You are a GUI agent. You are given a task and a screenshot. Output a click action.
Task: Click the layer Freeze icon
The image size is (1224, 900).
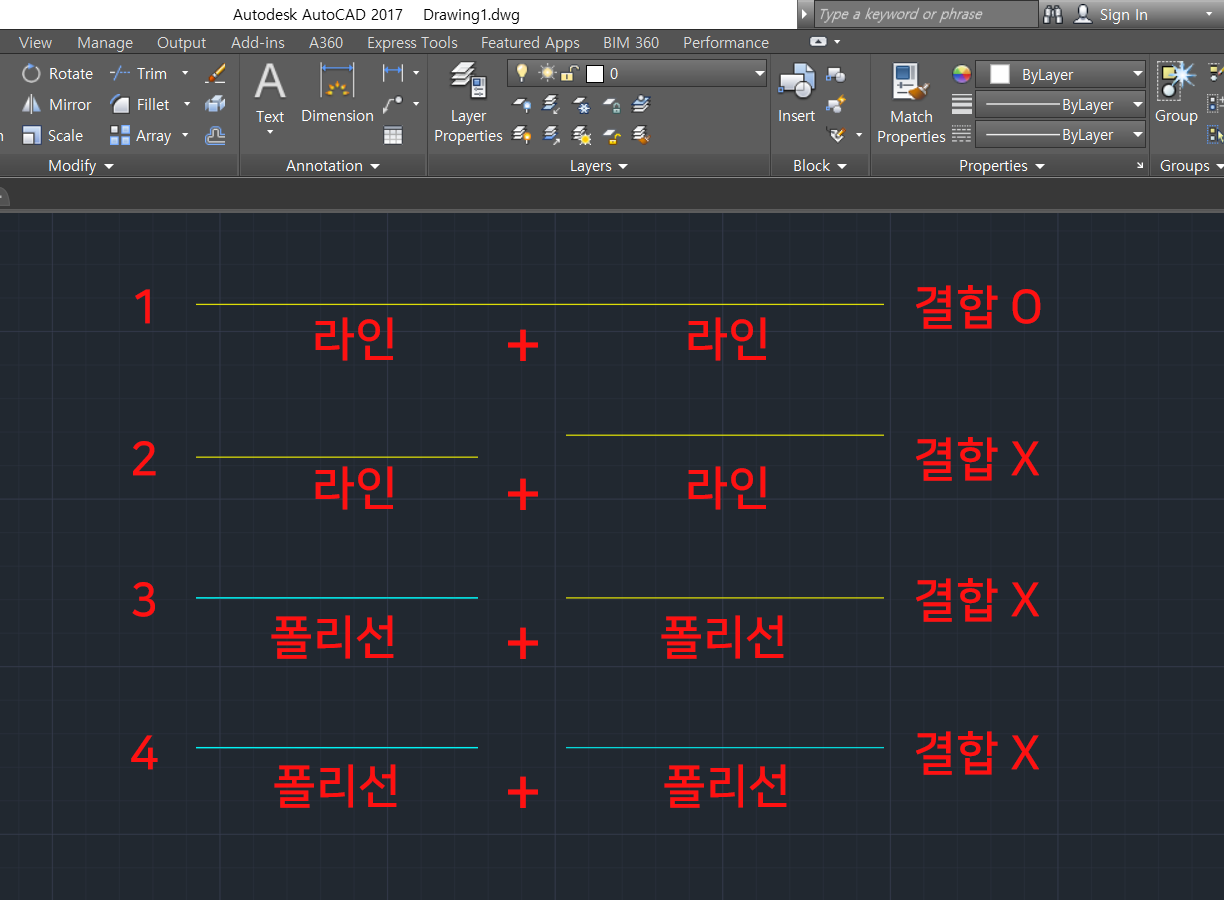pyautogui.click(x=581, y=104)
